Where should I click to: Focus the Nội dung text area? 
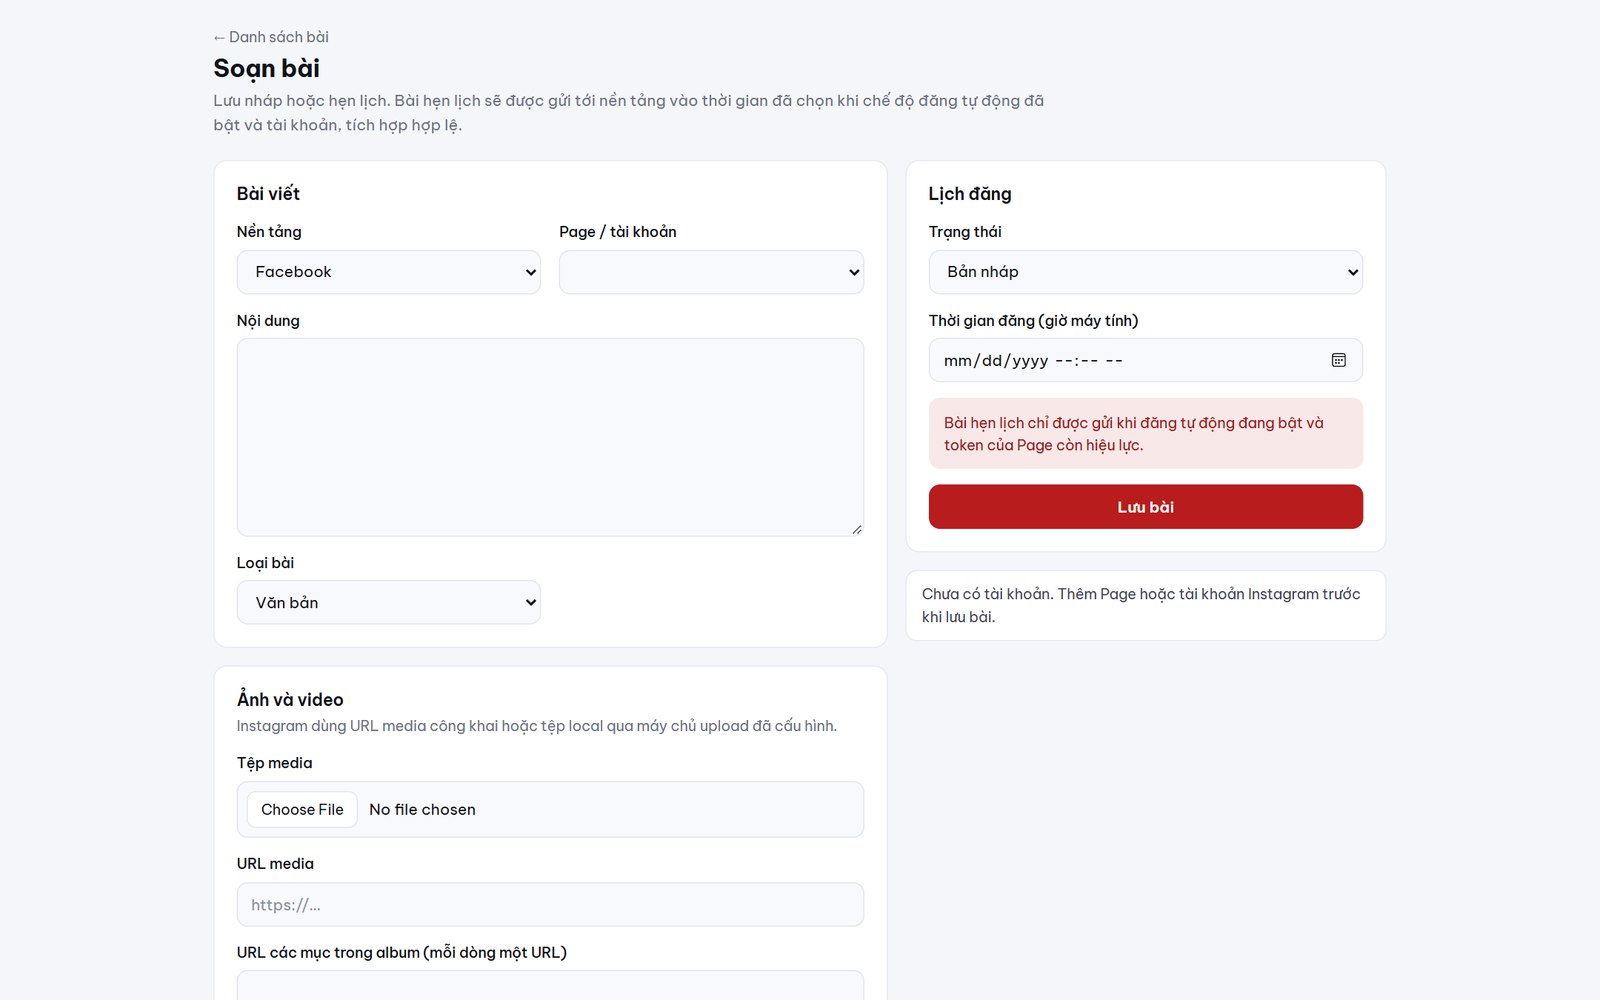550,437
